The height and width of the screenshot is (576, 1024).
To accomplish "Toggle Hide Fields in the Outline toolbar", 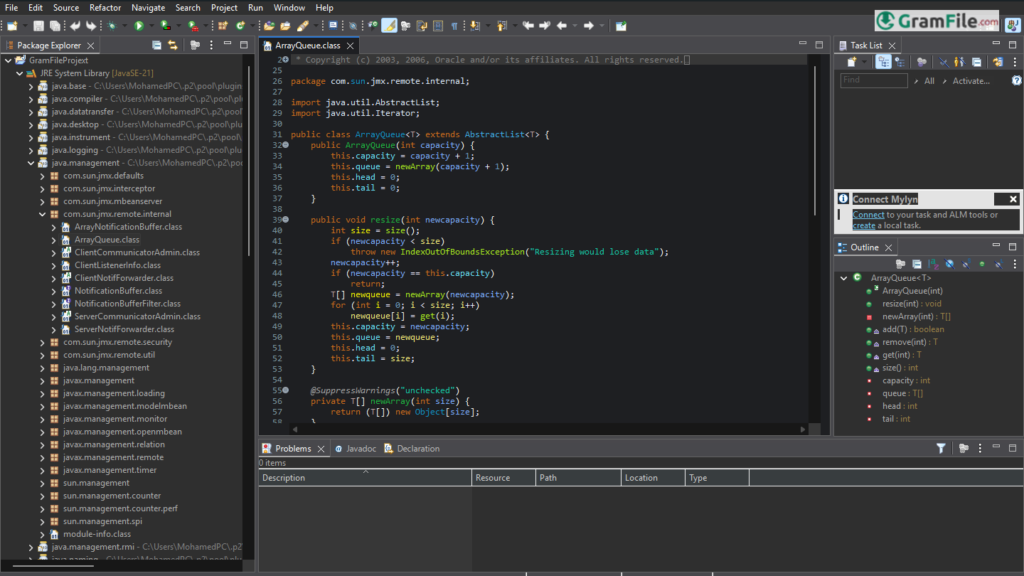I will (x=948, y=263).
